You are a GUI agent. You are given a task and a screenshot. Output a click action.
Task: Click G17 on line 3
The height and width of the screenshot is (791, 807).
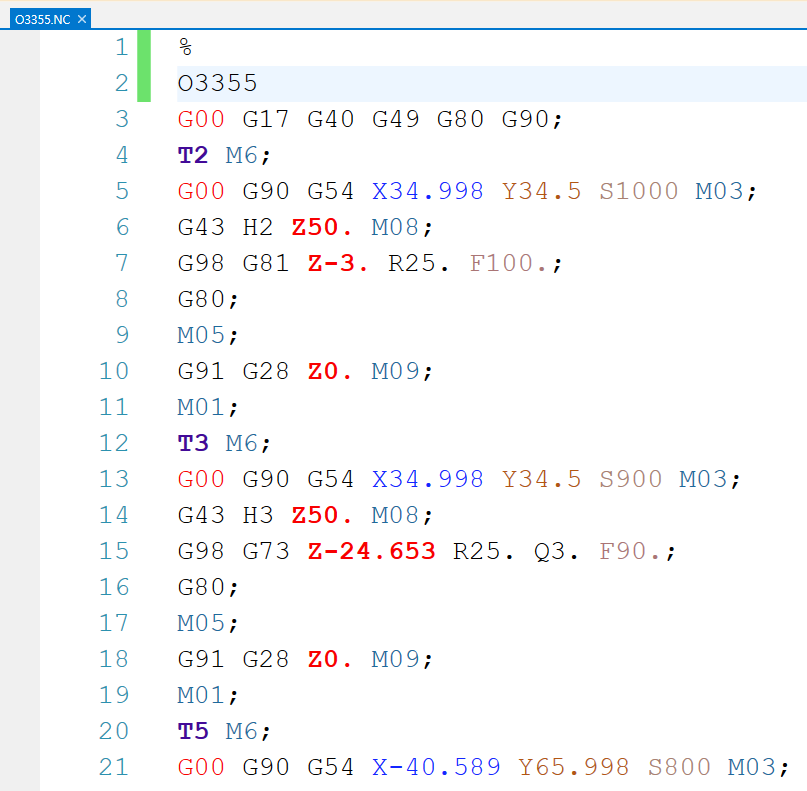coord(266,119)
